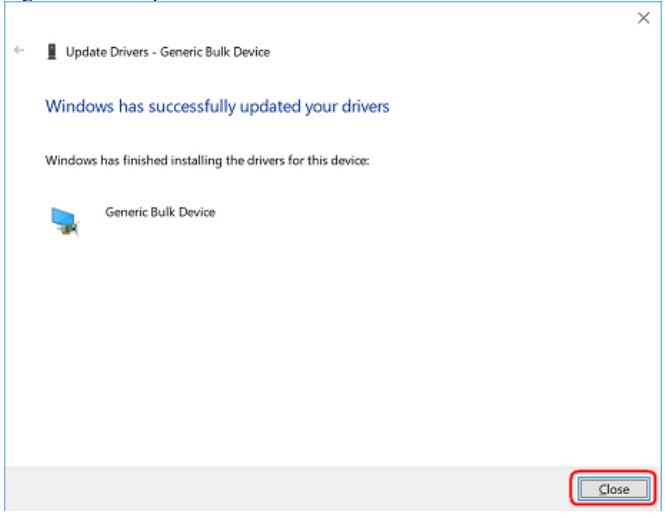Finish the wizard via the red-outlined Close button
This screenshot has height=517, width=665.
[x=613, y=489]
